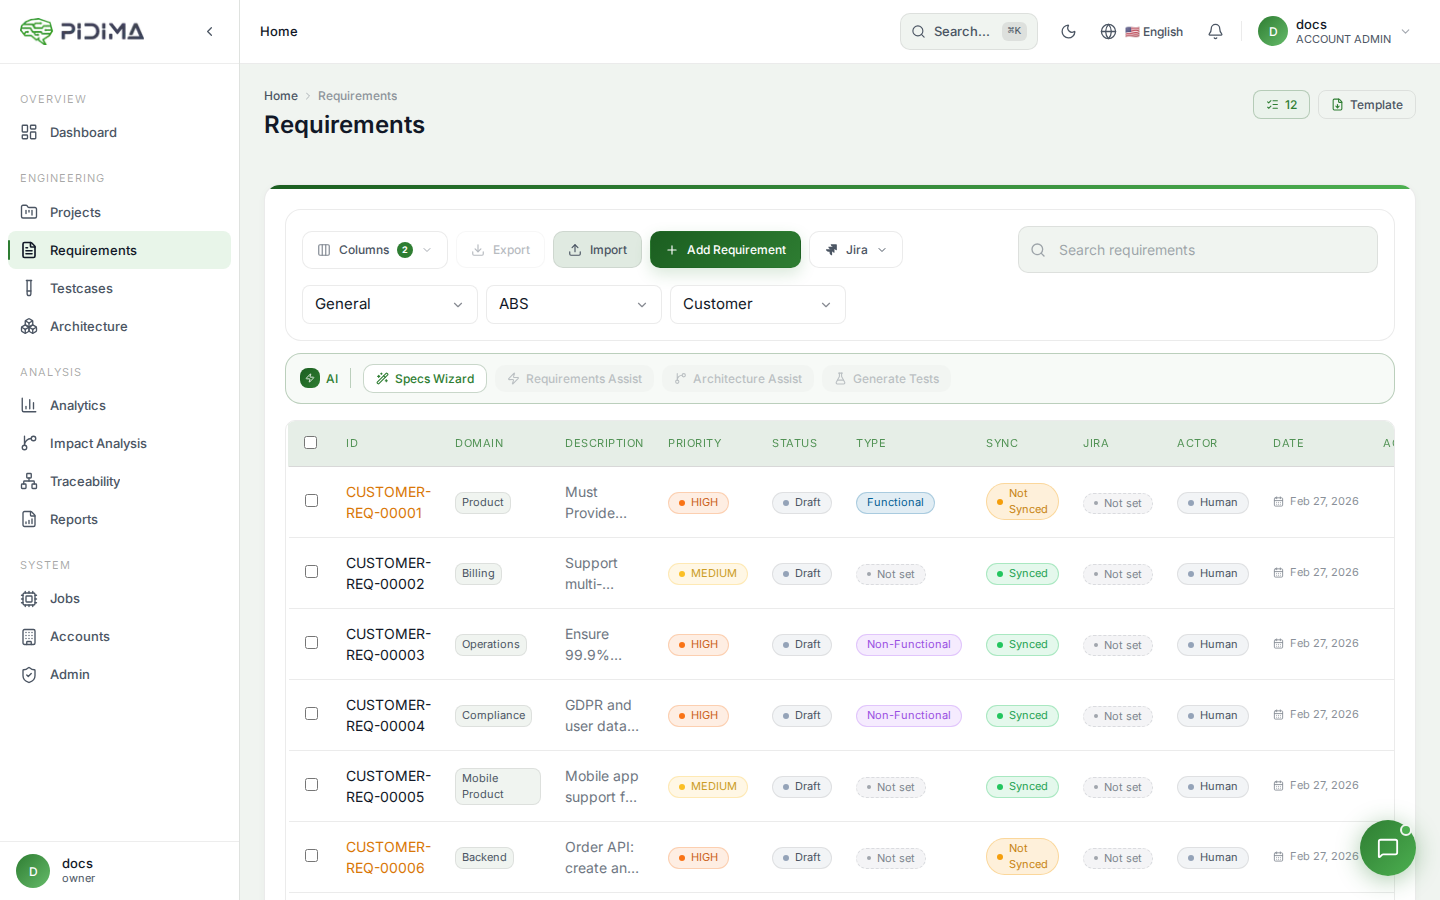Click the STATUS column header
The width and height of the screenshot is (1440, 900).
(795, 443)
